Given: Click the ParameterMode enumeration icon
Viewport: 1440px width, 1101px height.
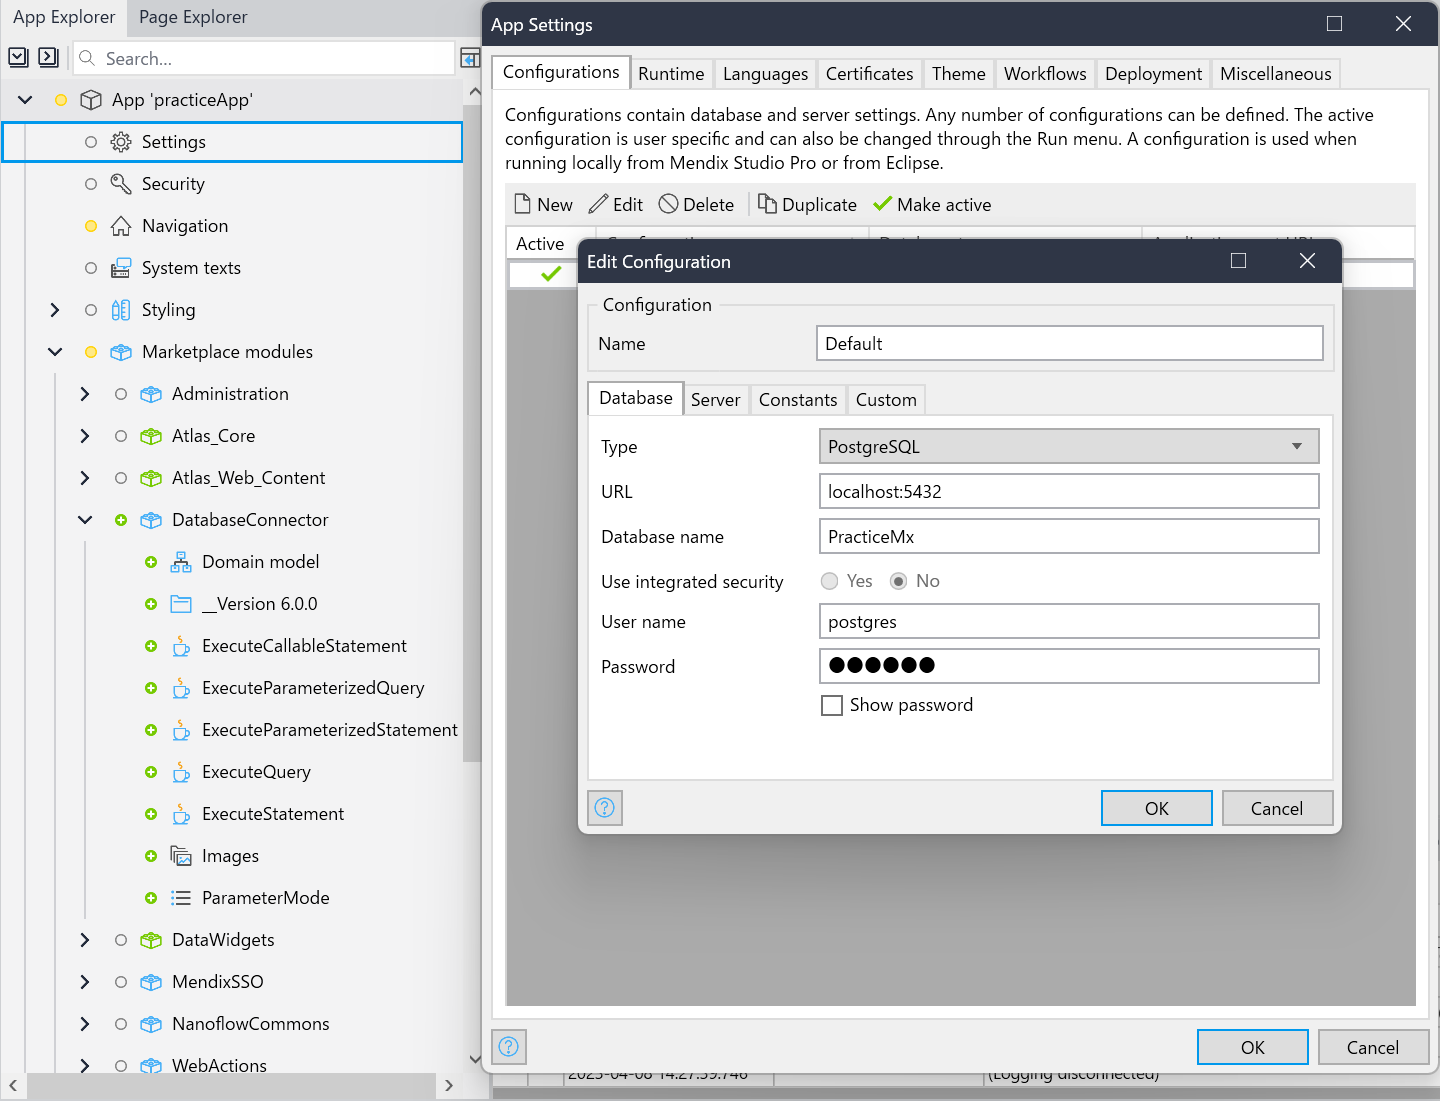Looking at the screenshot, I should pos(181,898).
